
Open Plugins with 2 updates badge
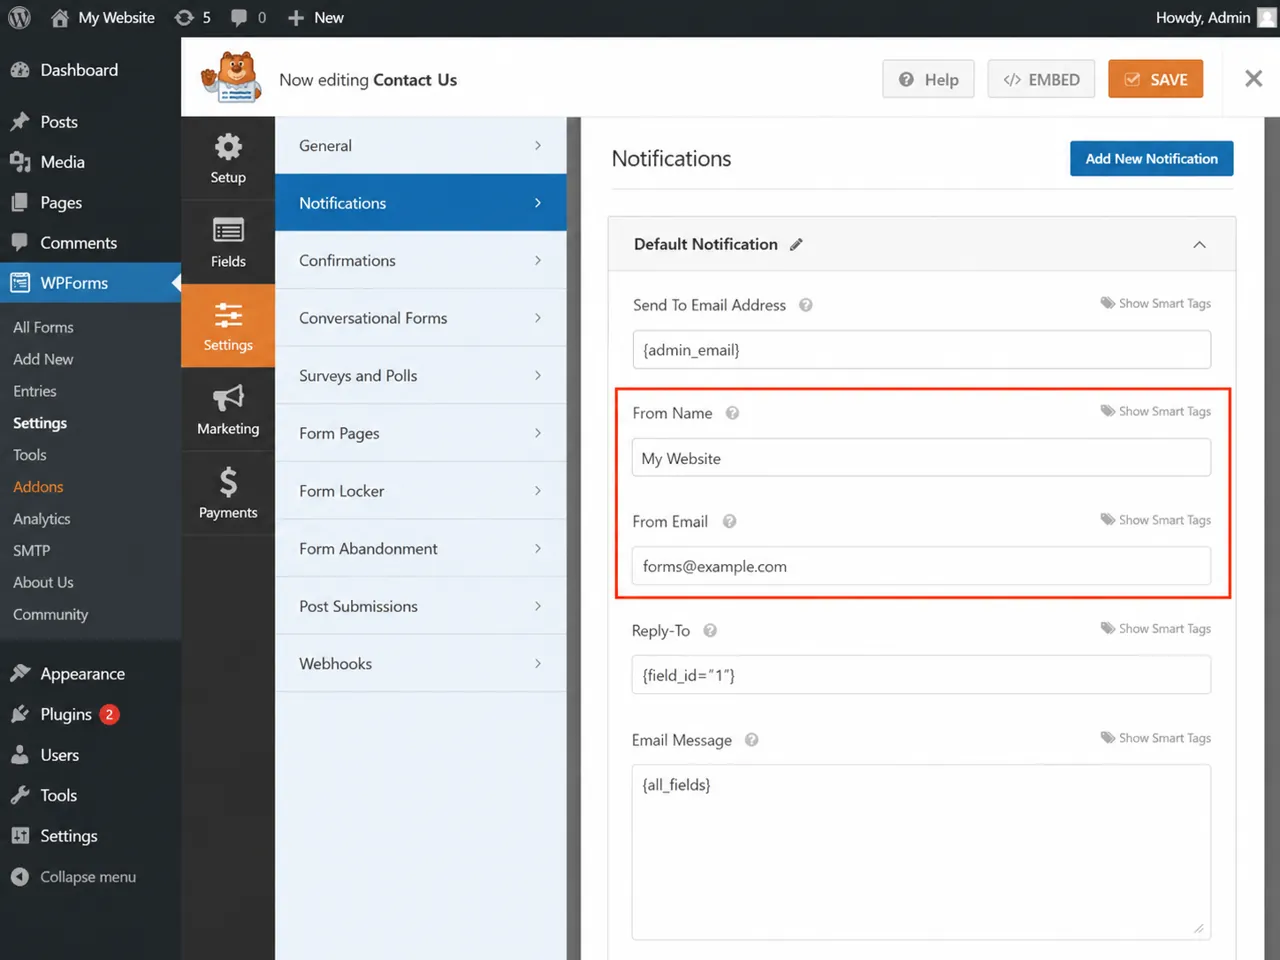[90, 714]
